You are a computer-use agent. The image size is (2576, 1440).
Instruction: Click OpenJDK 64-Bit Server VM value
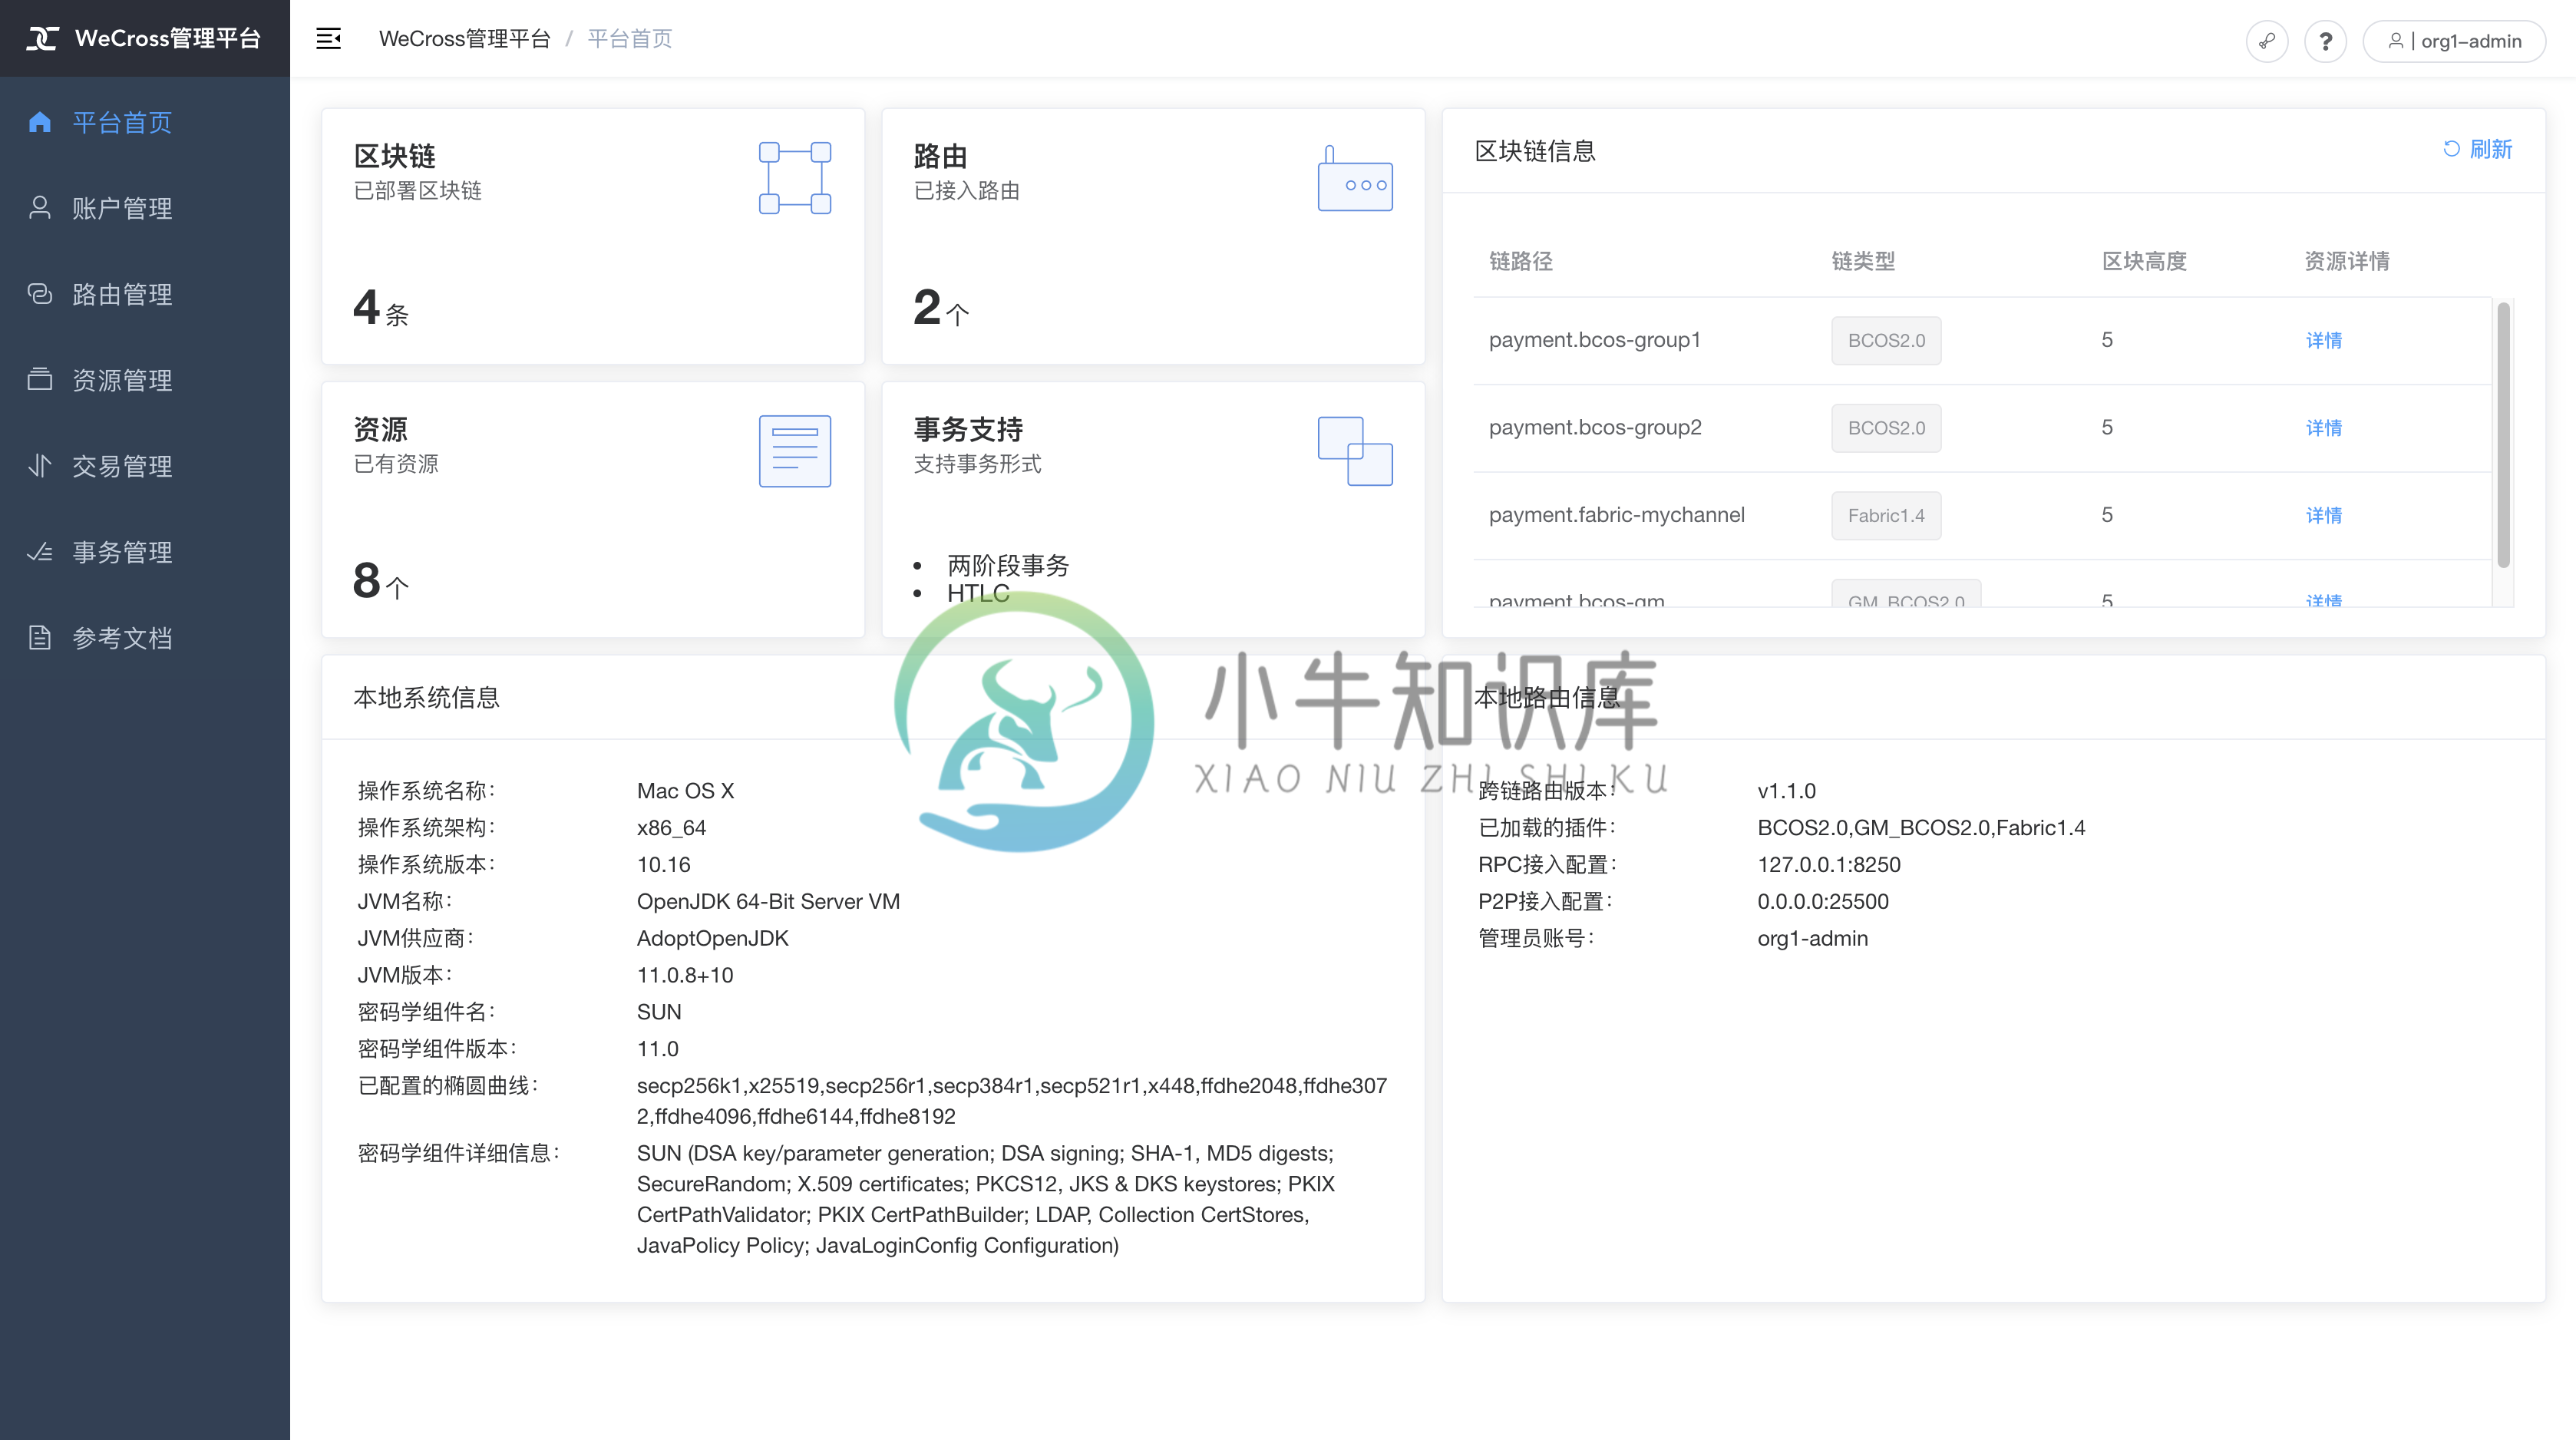(768, 901)
